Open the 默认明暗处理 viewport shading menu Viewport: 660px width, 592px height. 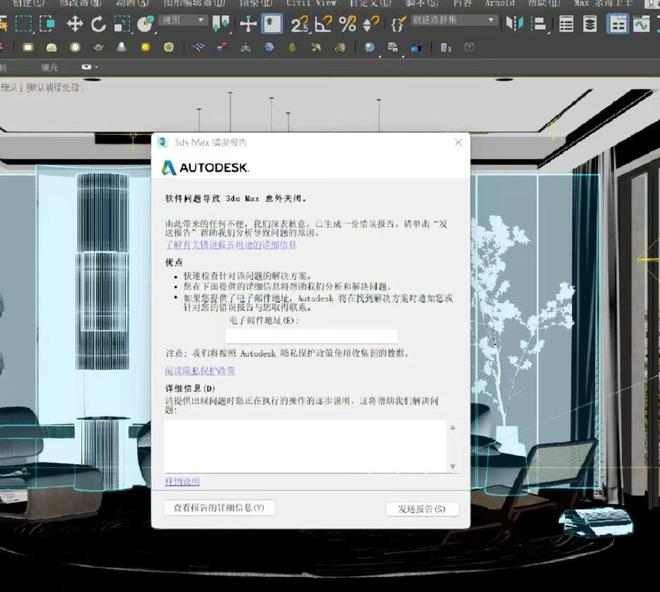tap(53, 88)
